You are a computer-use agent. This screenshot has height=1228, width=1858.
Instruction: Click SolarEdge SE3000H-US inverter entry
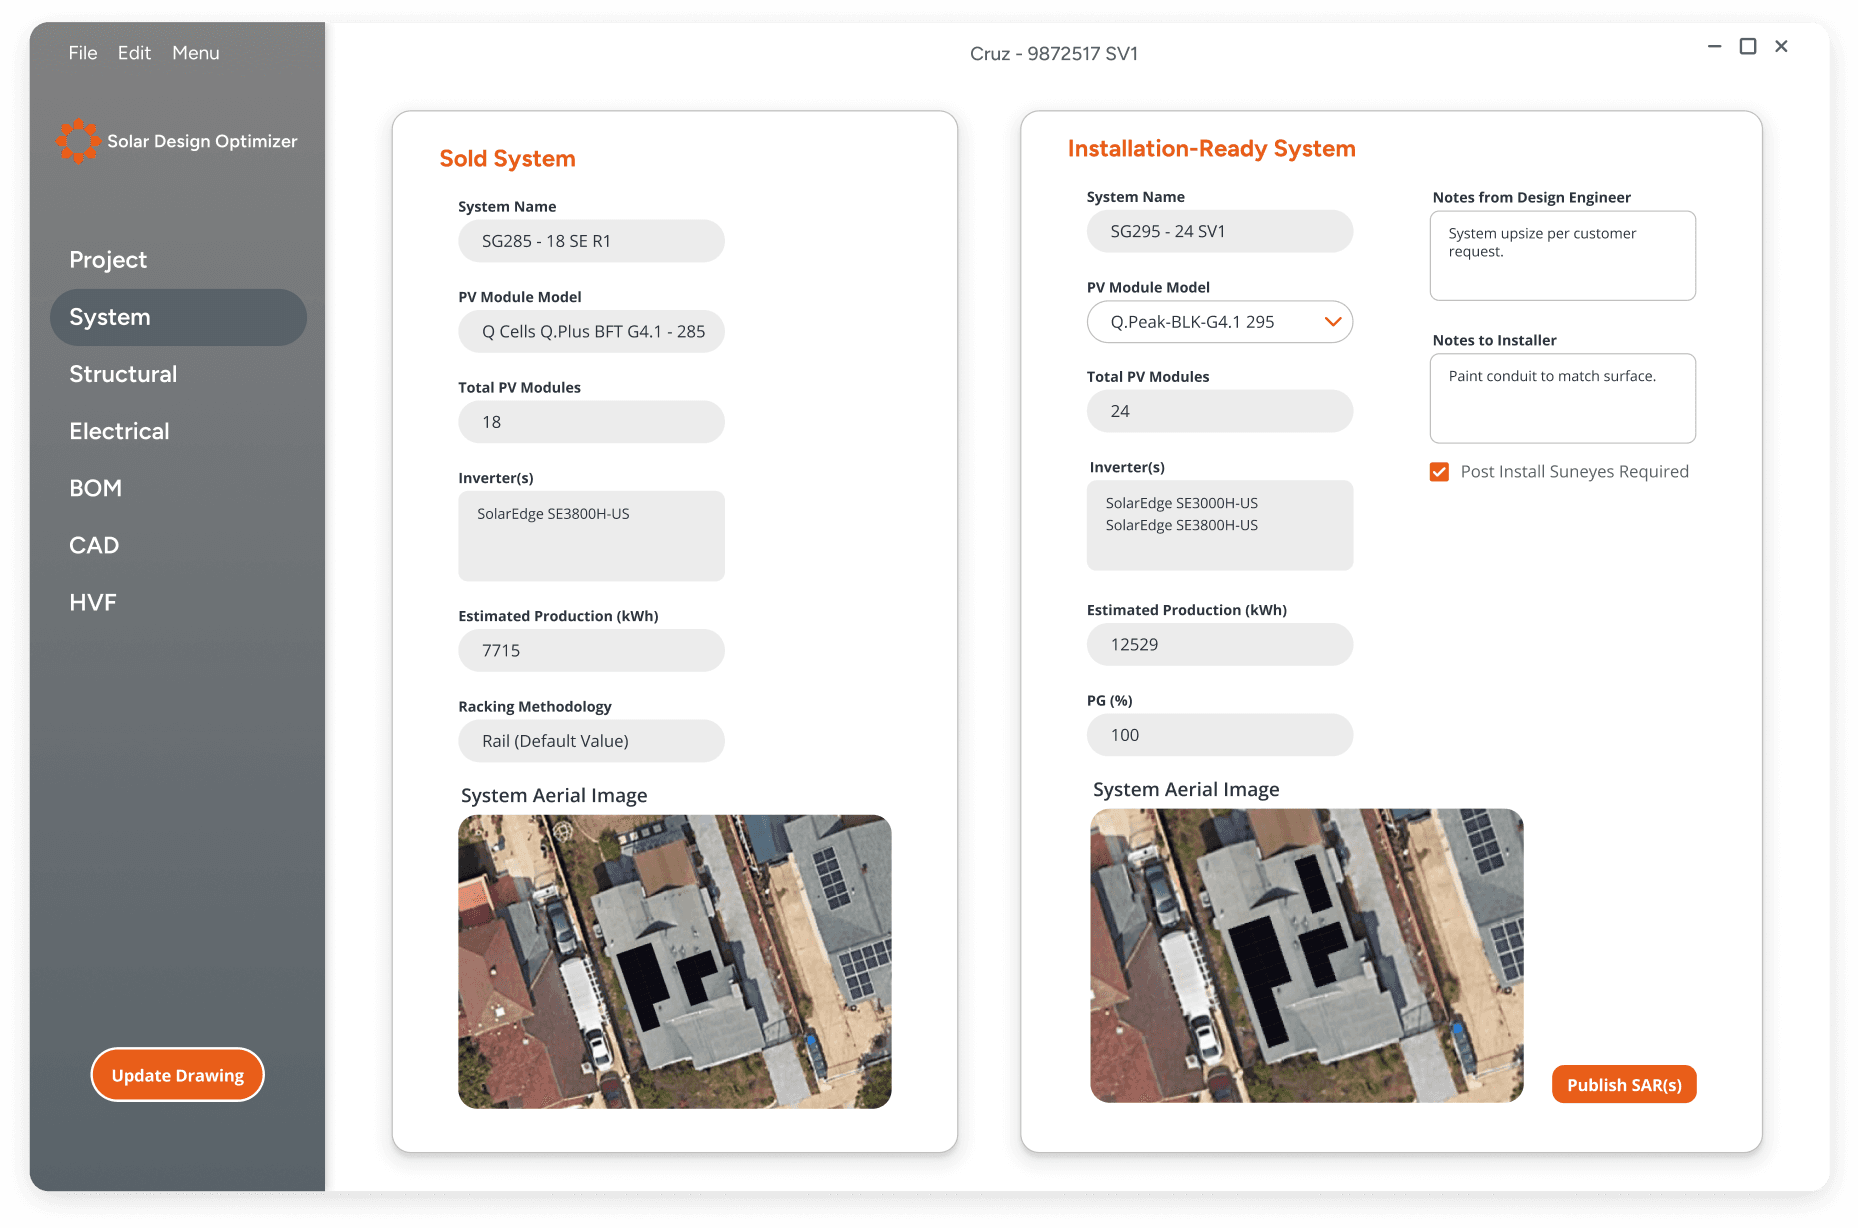(x=1182, y=503)
